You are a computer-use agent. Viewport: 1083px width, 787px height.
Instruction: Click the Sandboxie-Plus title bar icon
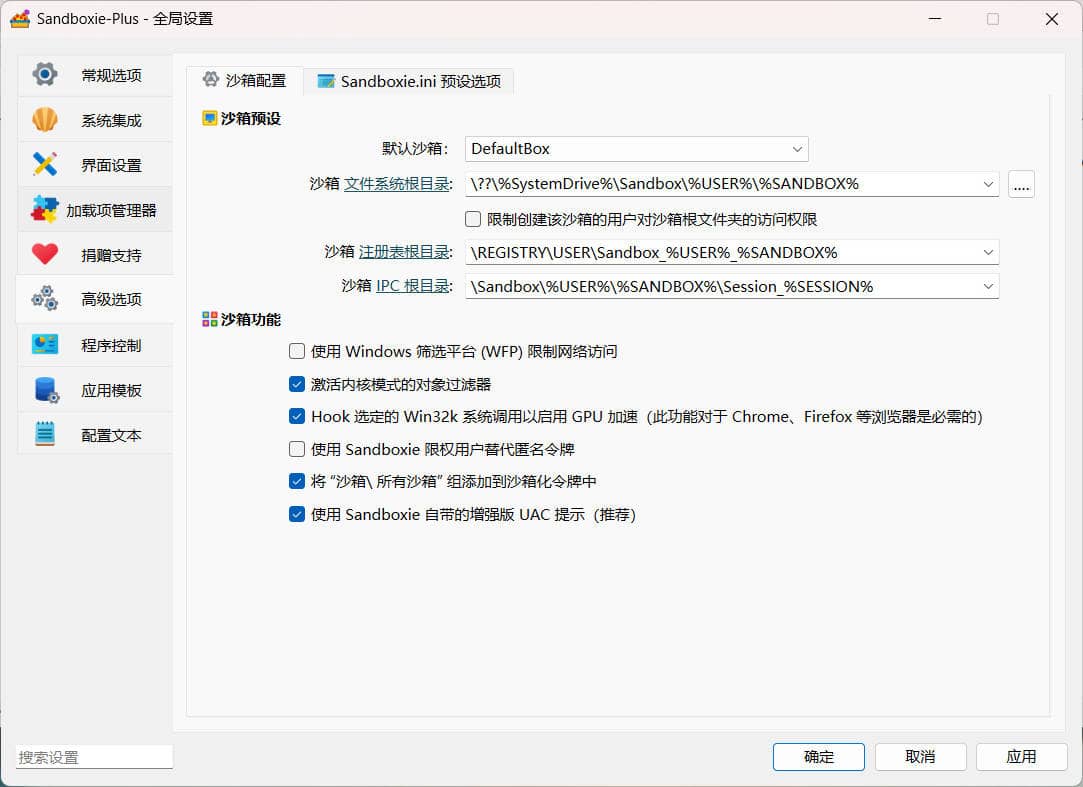[20, 19]
